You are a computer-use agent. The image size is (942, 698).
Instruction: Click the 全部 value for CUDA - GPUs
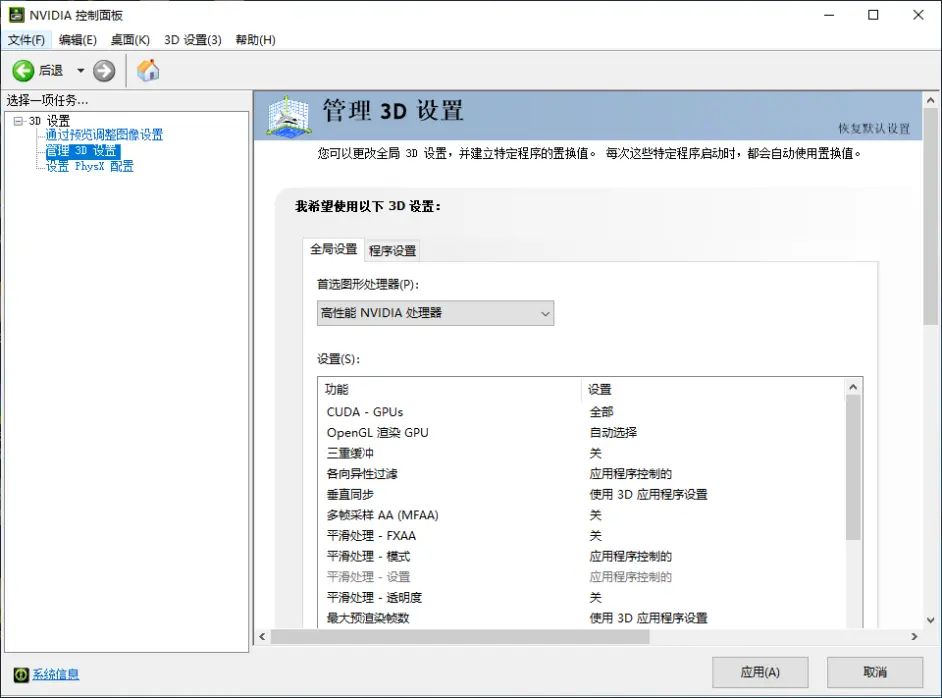pyautogui.click(x=601, y=412)
